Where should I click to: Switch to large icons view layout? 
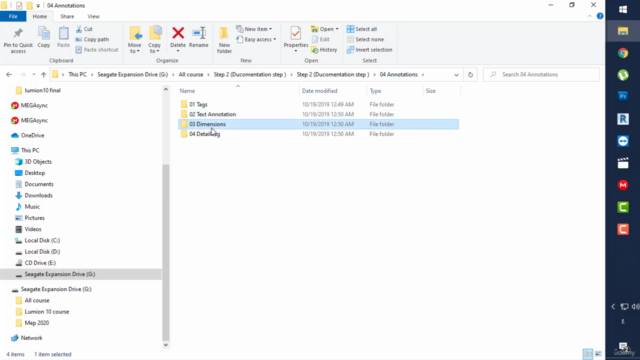click(x=598, y=354)
